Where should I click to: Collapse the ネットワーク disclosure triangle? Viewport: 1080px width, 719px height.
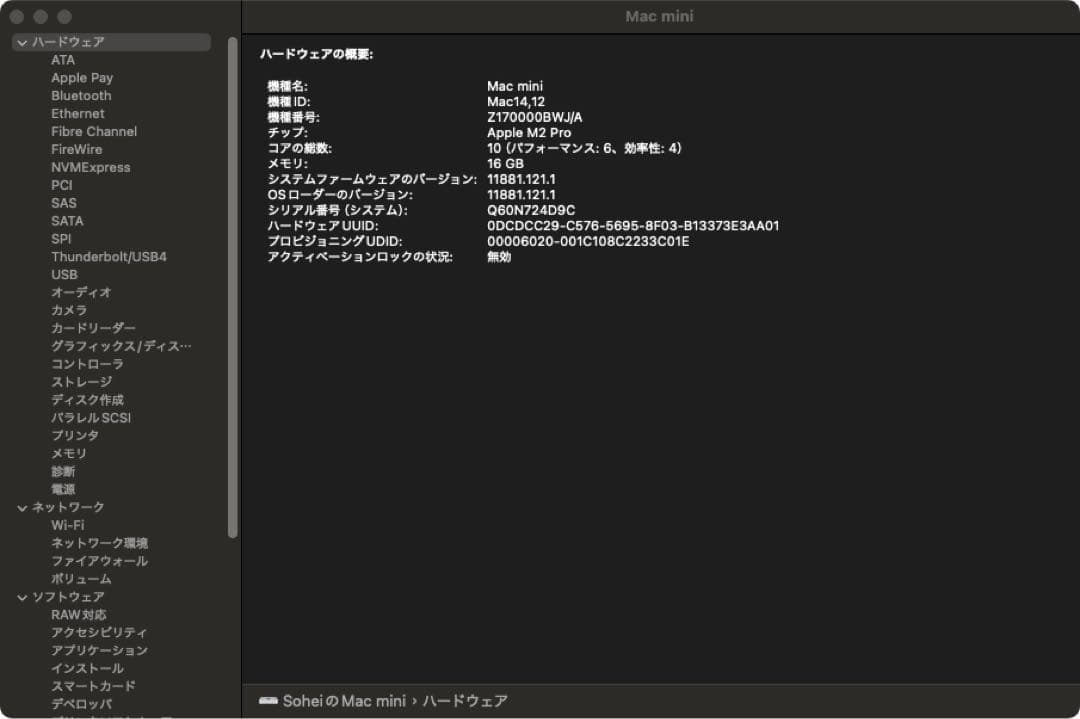tap(21, 507)
